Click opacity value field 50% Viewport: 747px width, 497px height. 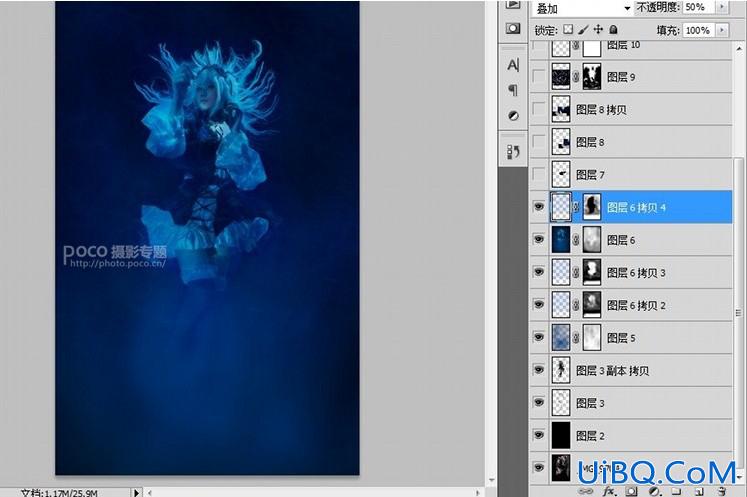[698, 7]
